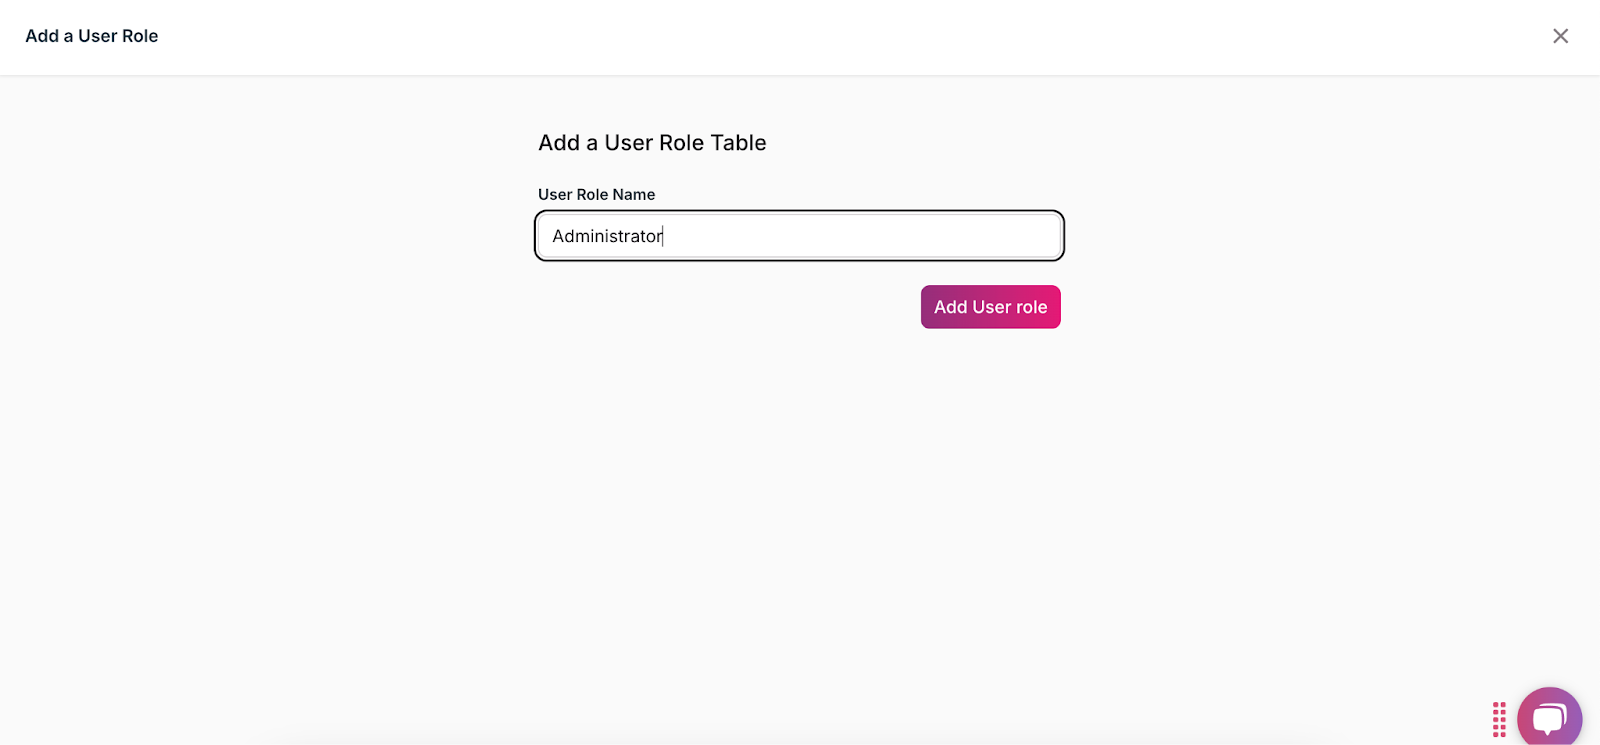Screen dimensions: 1600x745
Task: Click the page title in the top bar
Action: pos(92,36)
